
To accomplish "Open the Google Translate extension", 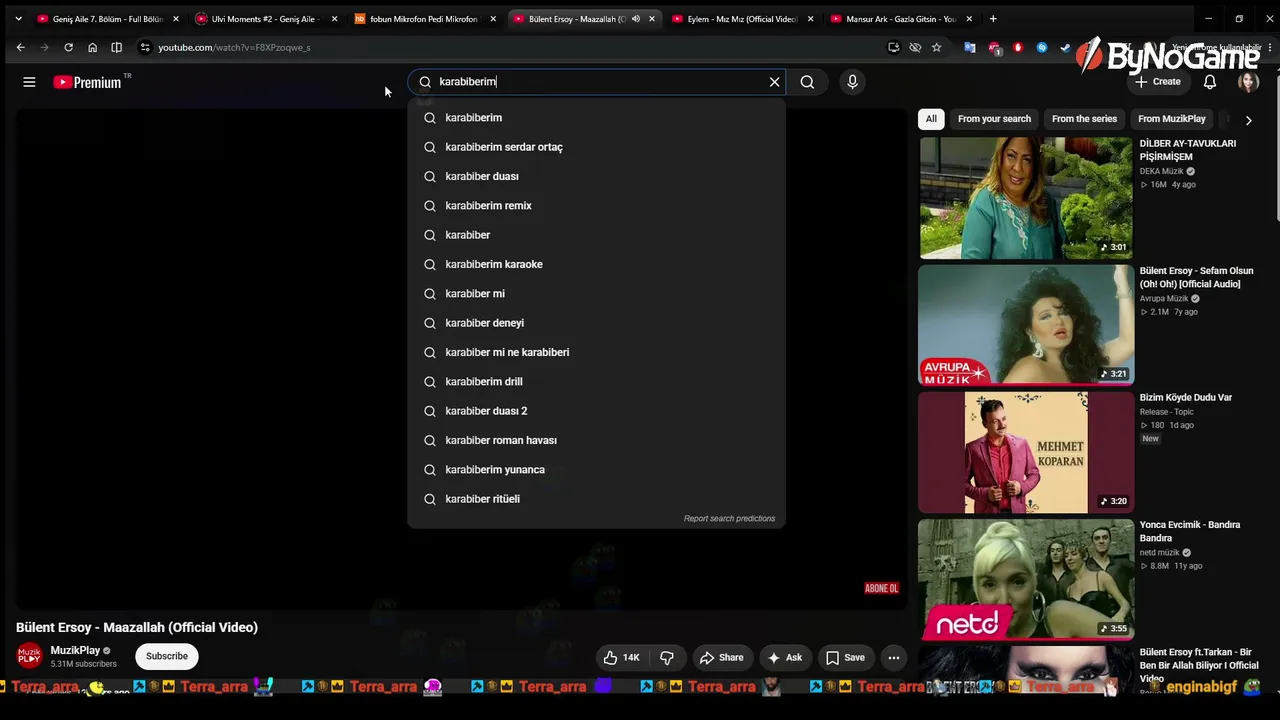I will [x=970, y=47].
